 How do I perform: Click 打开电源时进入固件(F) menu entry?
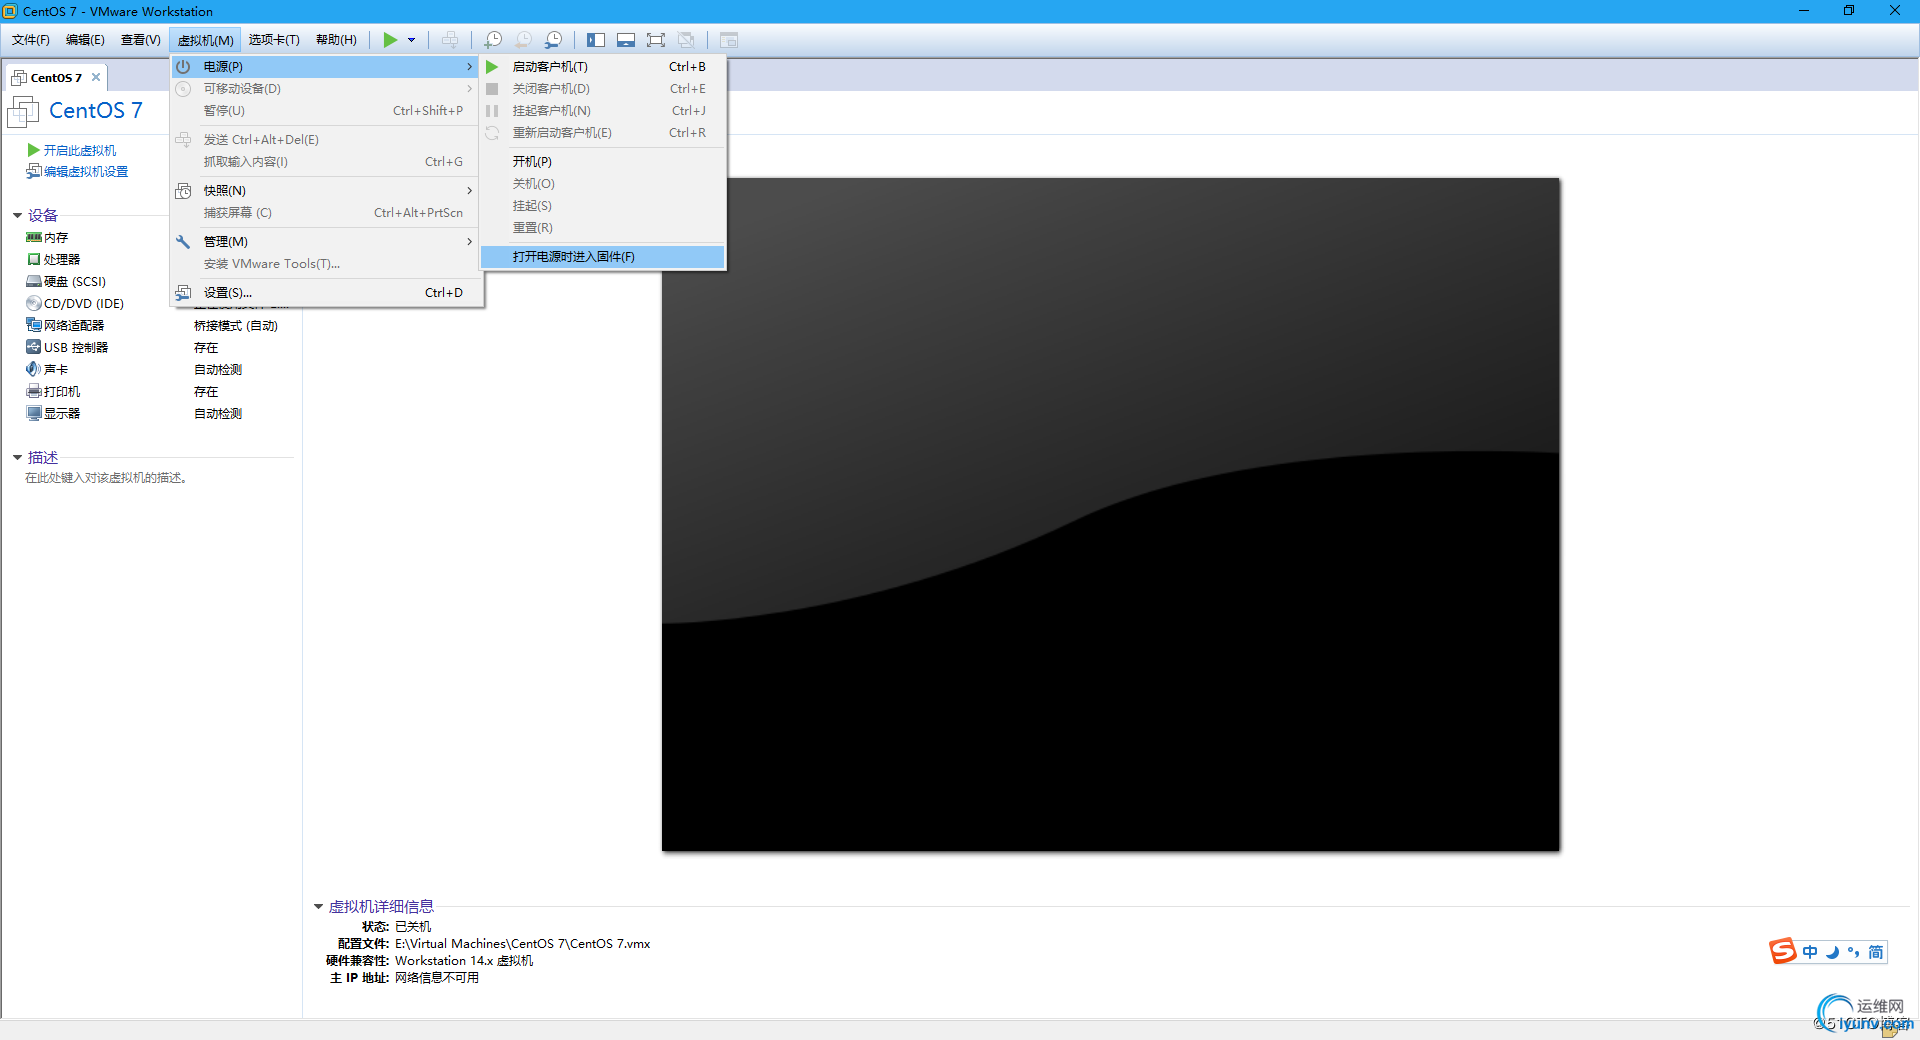[603, 256]
